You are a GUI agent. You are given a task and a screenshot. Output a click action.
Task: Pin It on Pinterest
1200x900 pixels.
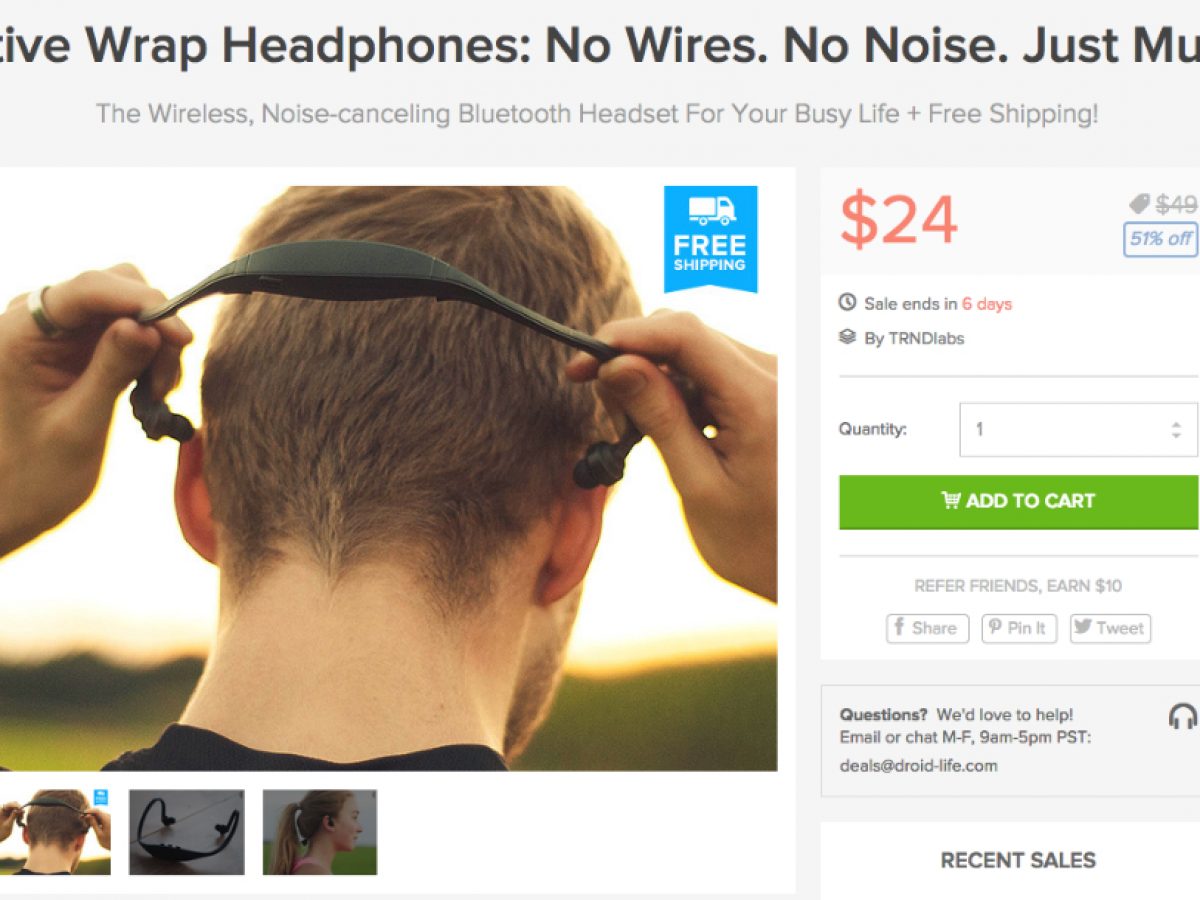pos(1019,628)
